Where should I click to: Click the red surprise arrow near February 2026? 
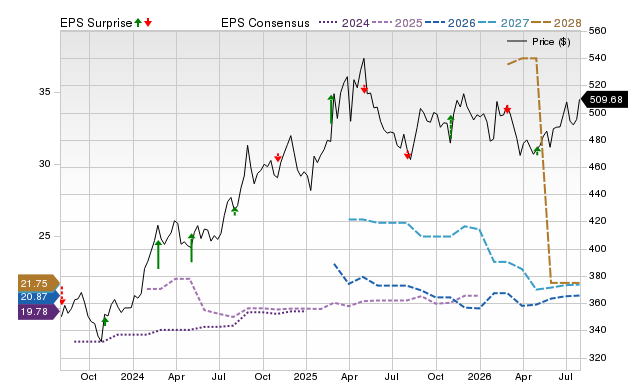click(507, 109)
